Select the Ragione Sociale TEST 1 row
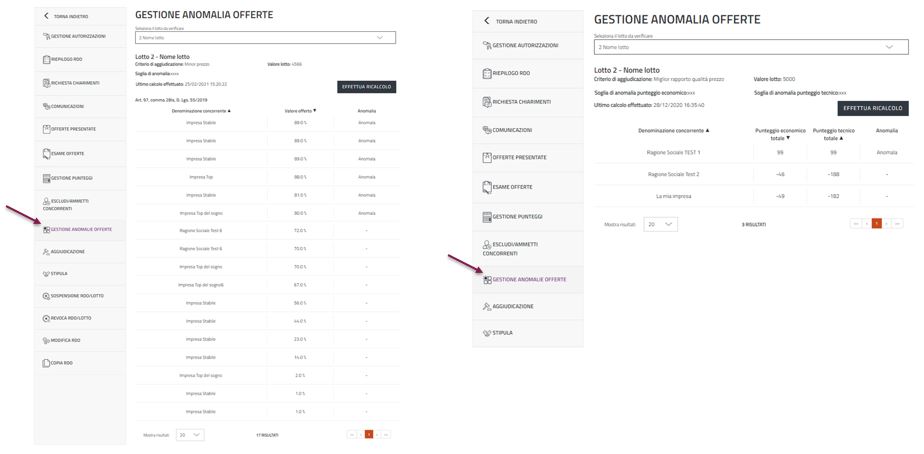Image resolution: width=924 pixels, height=454 pixels. (673, 152)
